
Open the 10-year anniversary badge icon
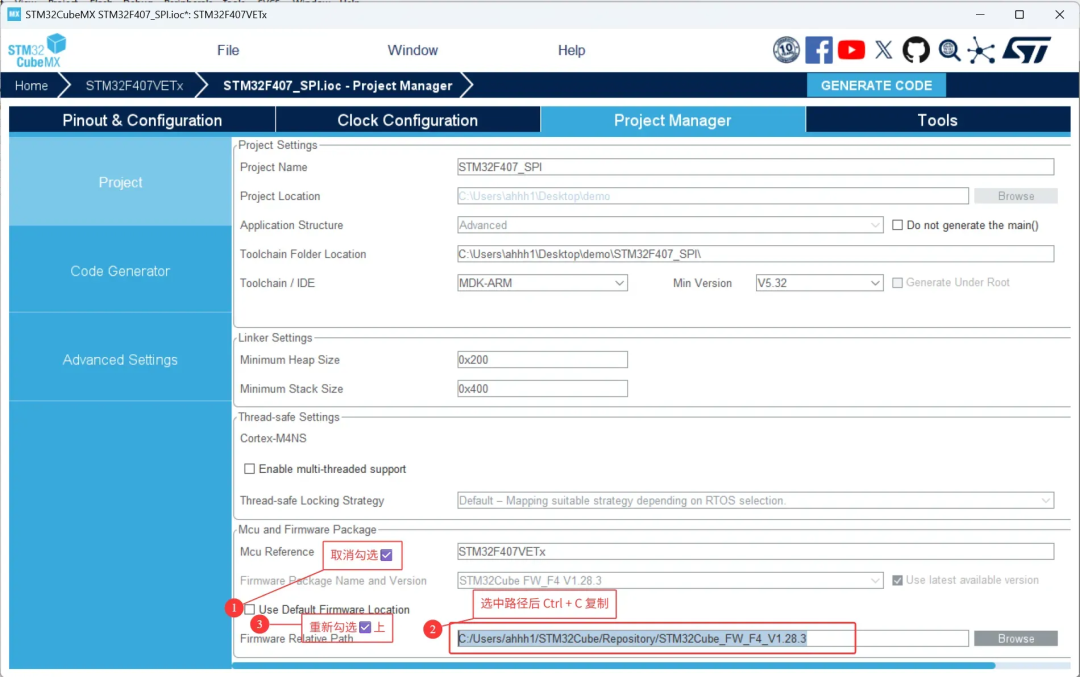pos(786,50)
